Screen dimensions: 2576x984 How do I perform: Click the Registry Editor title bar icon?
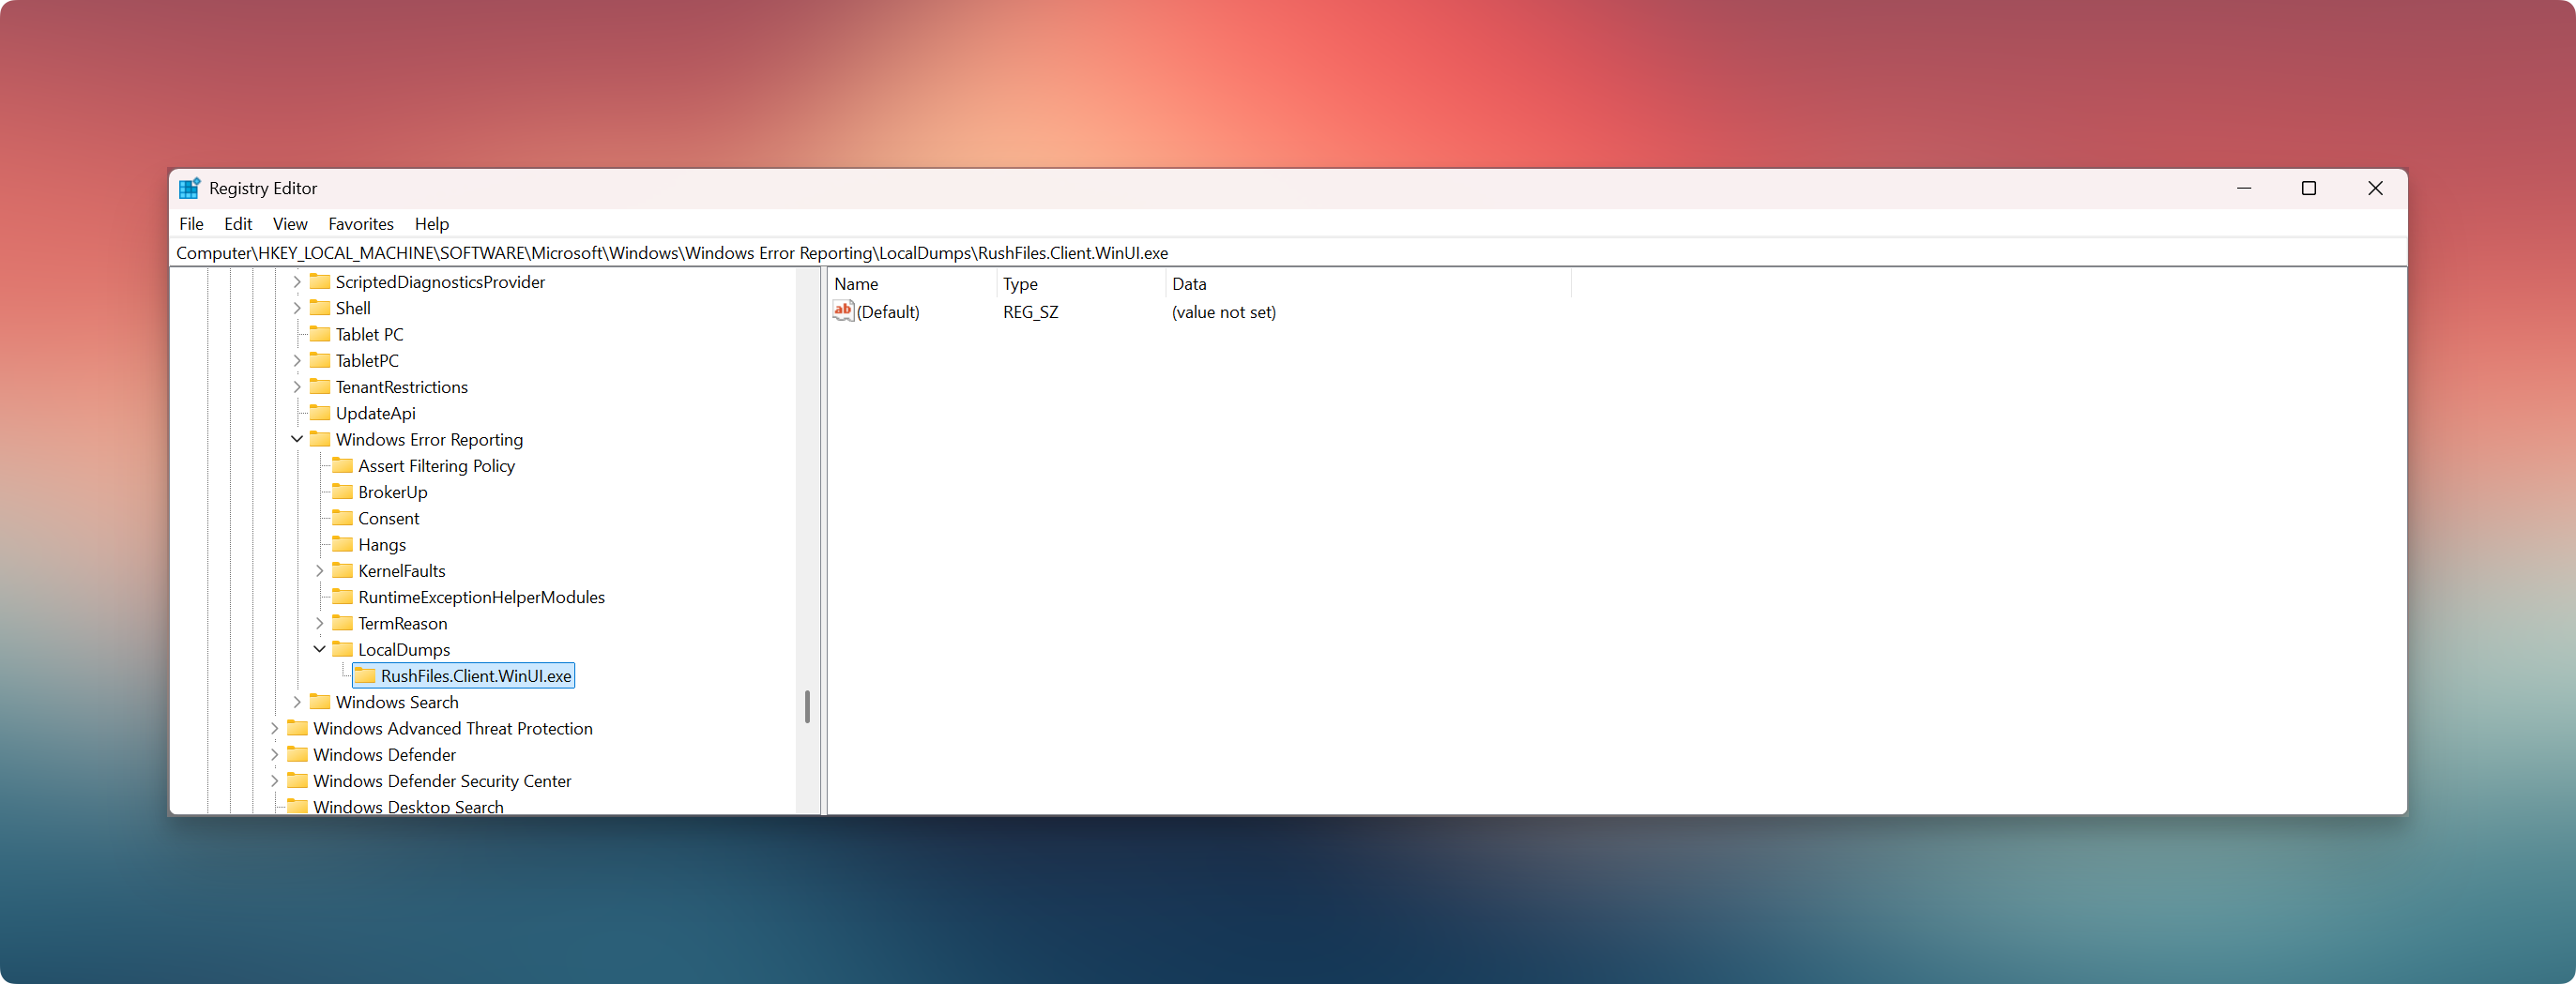(x=189, y=188)
